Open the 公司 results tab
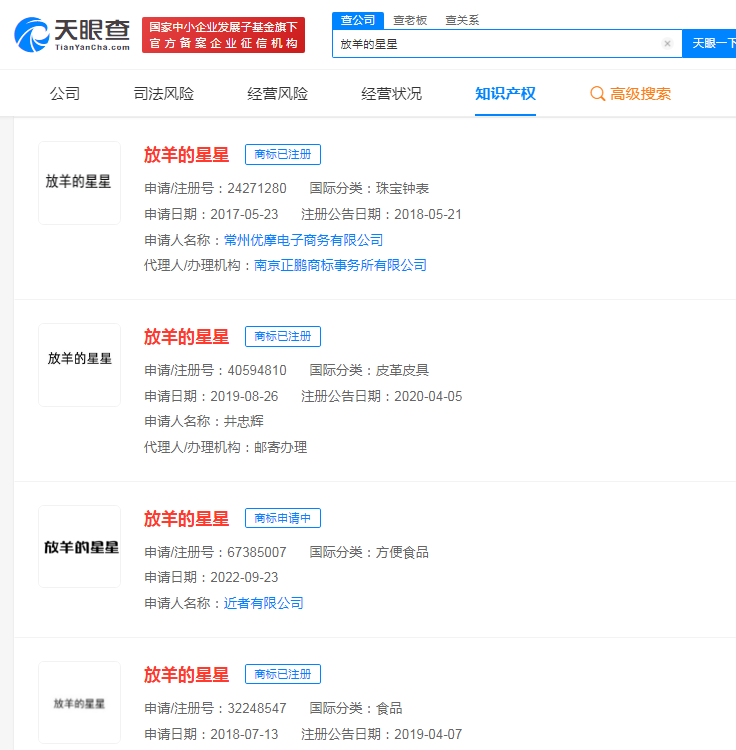 pyautogui.click(x=65, y=93)
